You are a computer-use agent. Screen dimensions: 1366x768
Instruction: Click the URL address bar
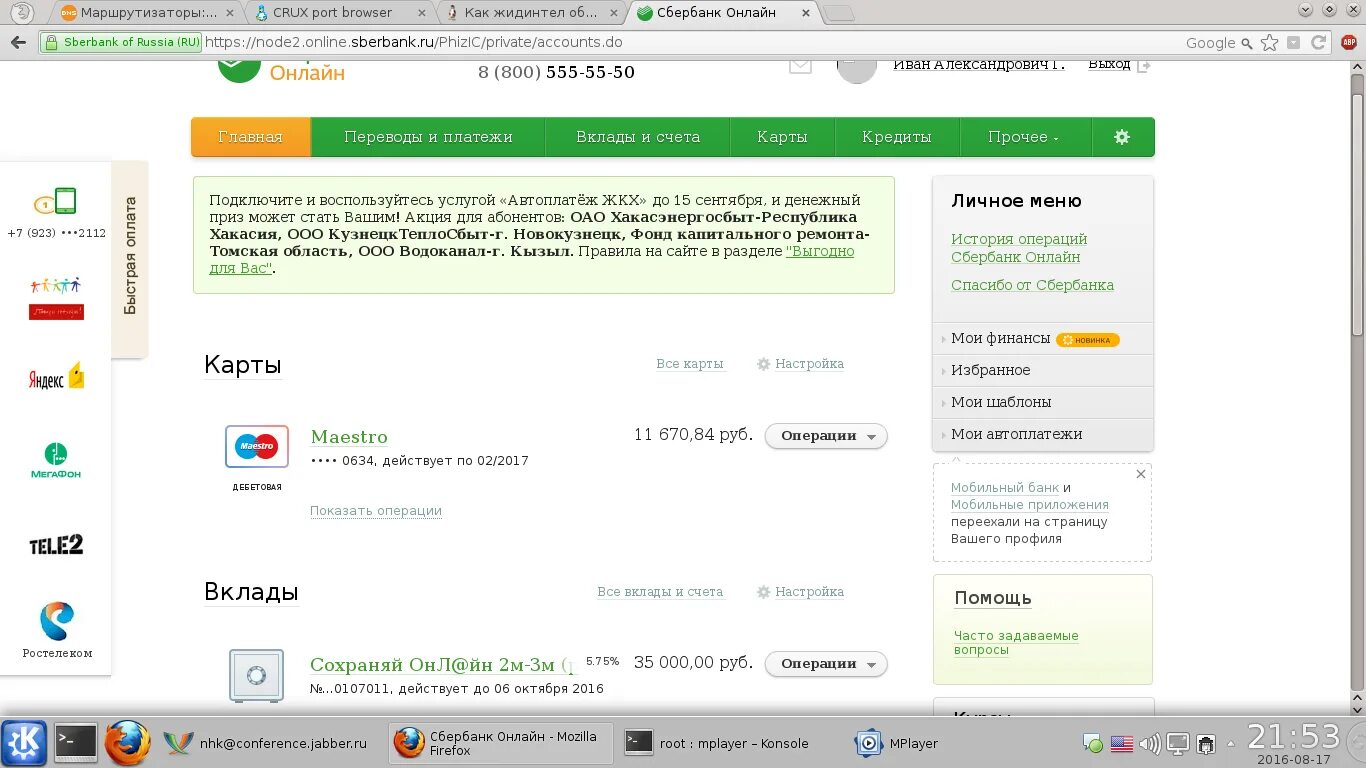pos(690,43)
